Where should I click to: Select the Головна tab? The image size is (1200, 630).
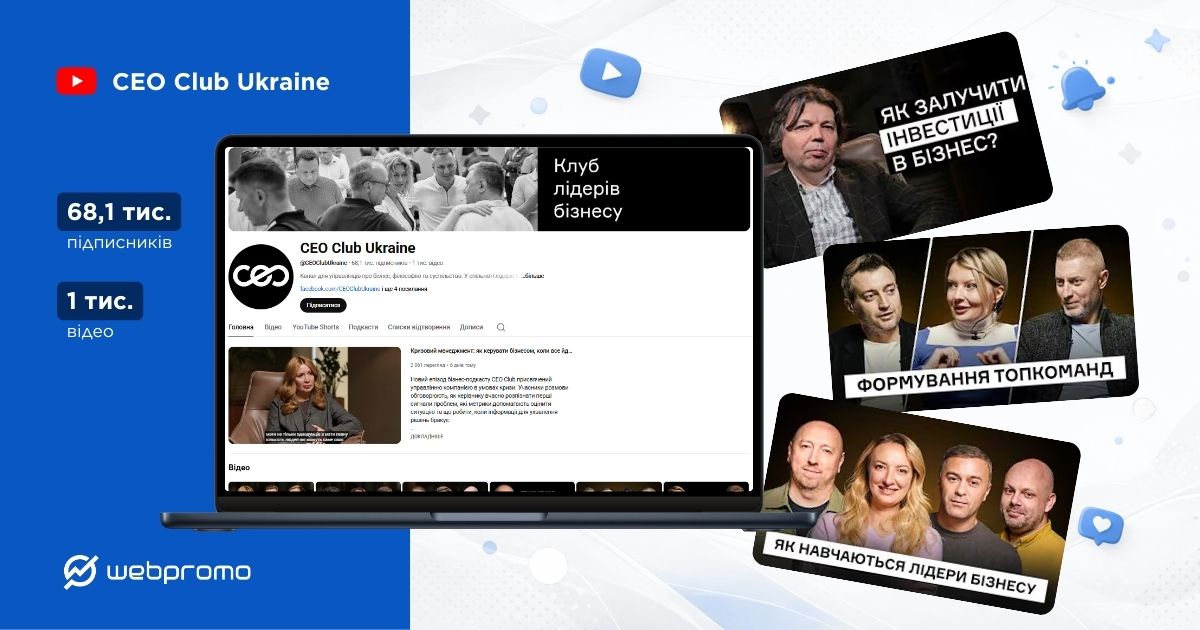tap(241, 327)
